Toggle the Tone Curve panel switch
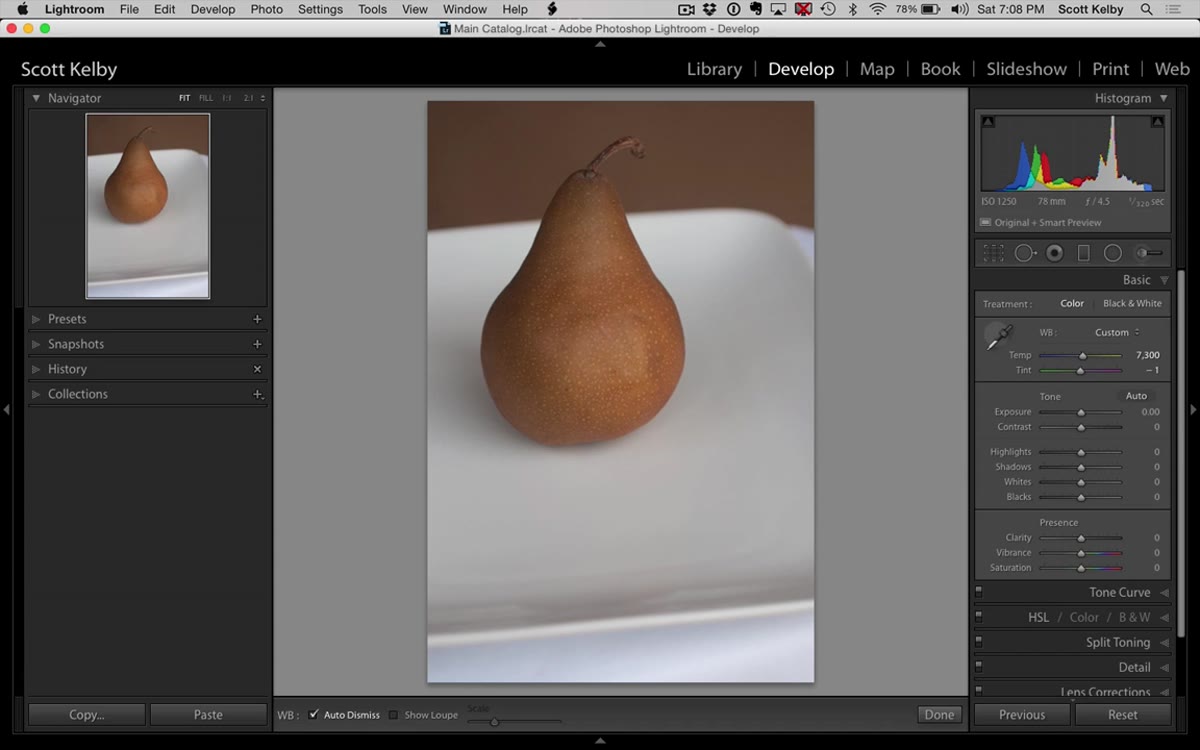The height and width of the screenshot is (750, 1200). (x=978, y=592)
